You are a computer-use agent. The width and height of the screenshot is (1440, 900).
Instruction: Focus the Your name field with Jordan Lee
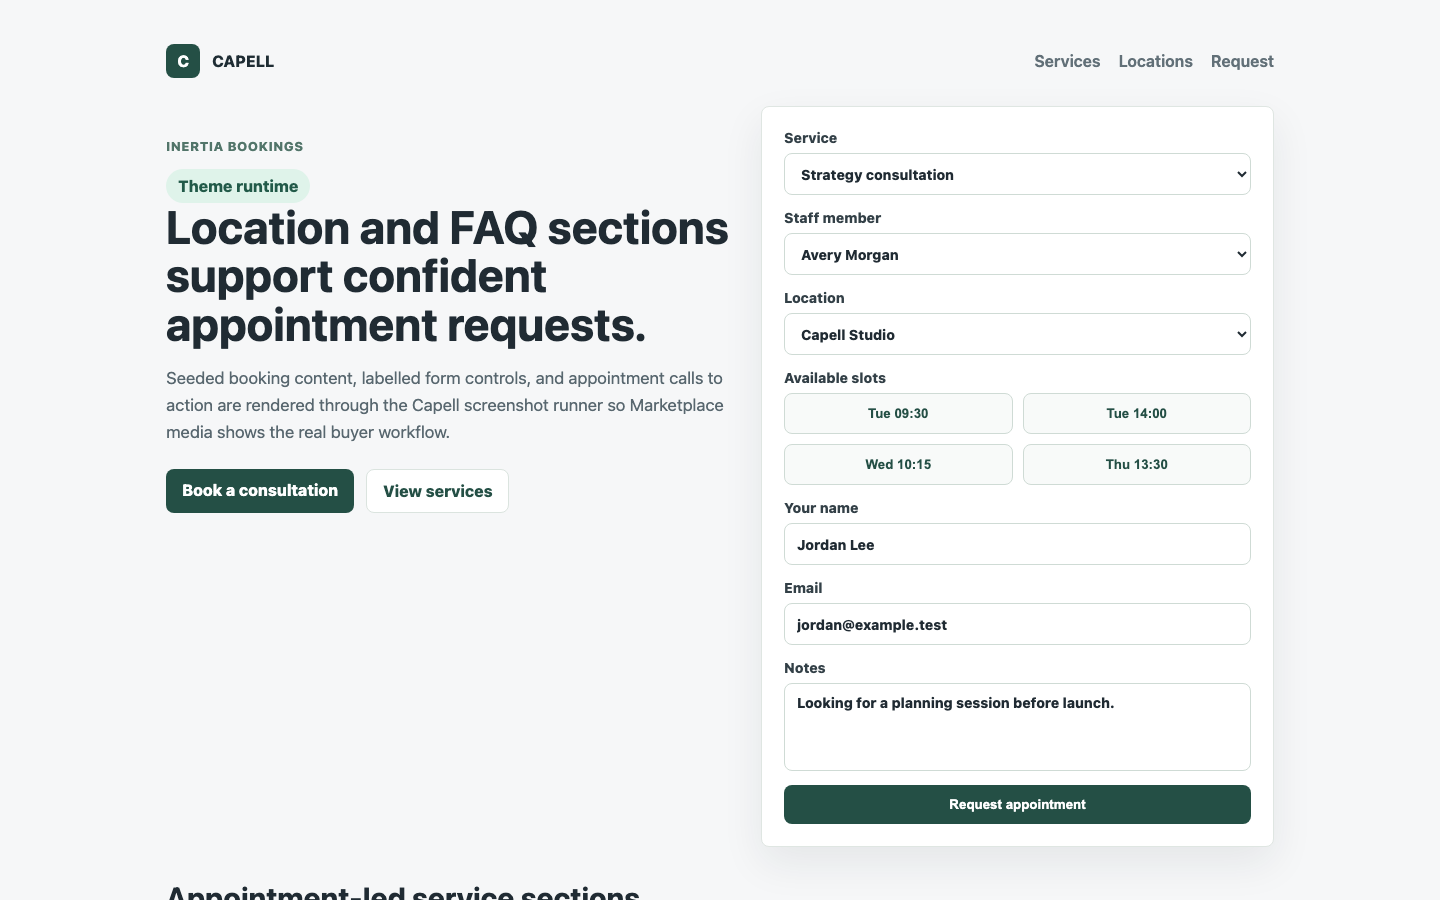pos(1017,544)
